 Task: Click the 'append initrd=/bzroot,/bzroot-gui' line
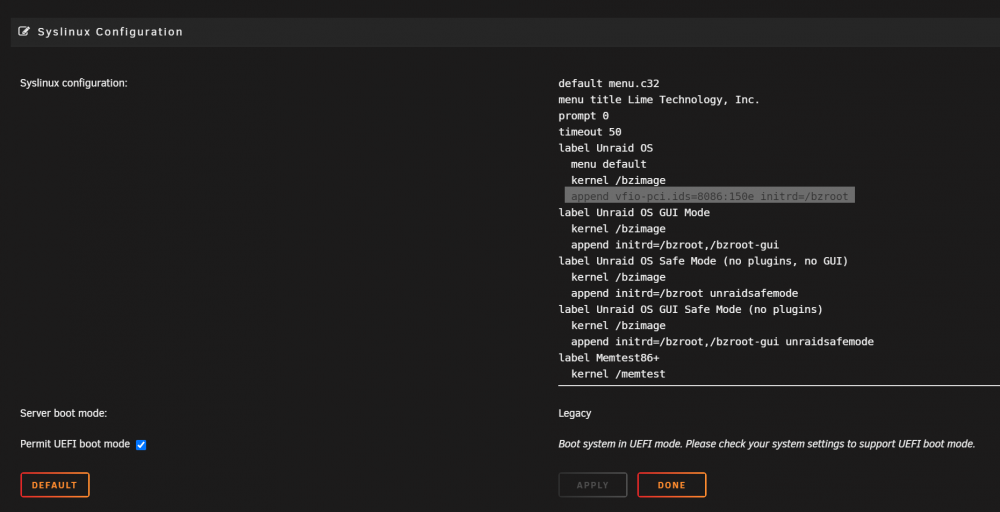(x=675, y=244)
